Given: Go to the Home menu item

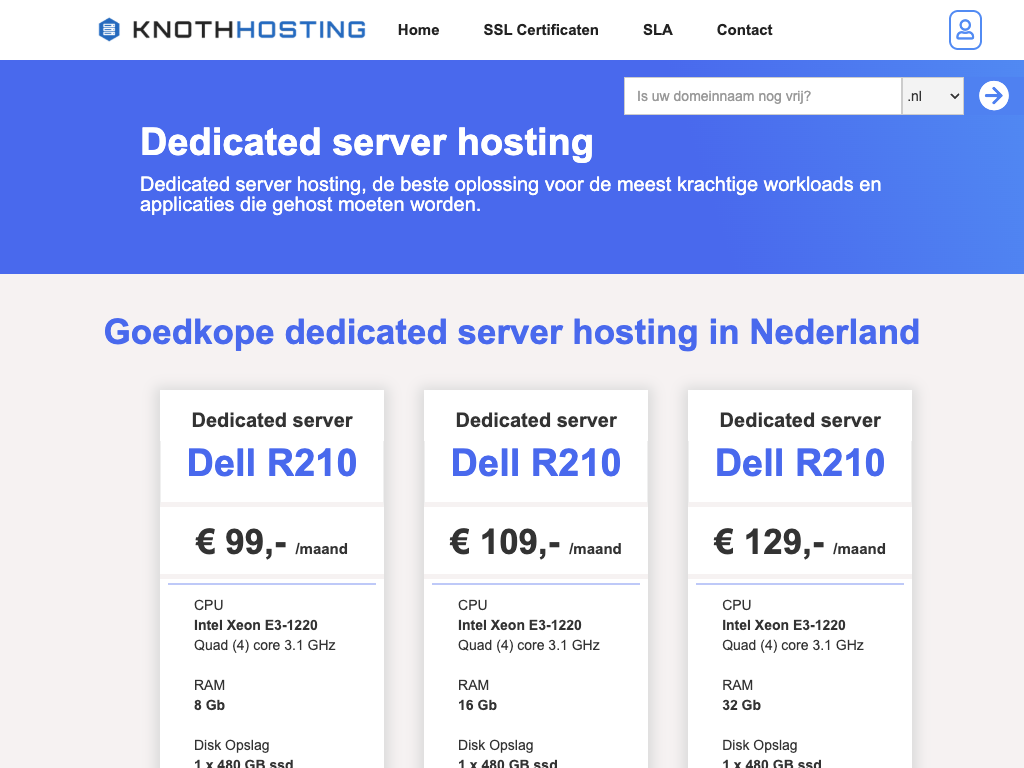Looking at the screenshot, I should (418, 30).
